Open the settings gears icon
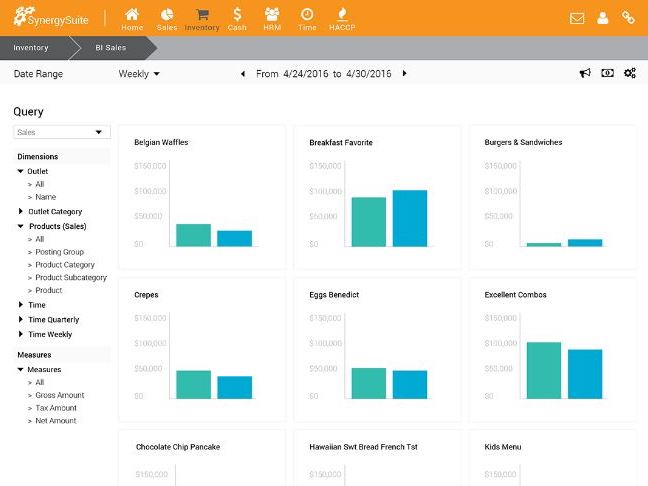648x486 pixels. 630,73
